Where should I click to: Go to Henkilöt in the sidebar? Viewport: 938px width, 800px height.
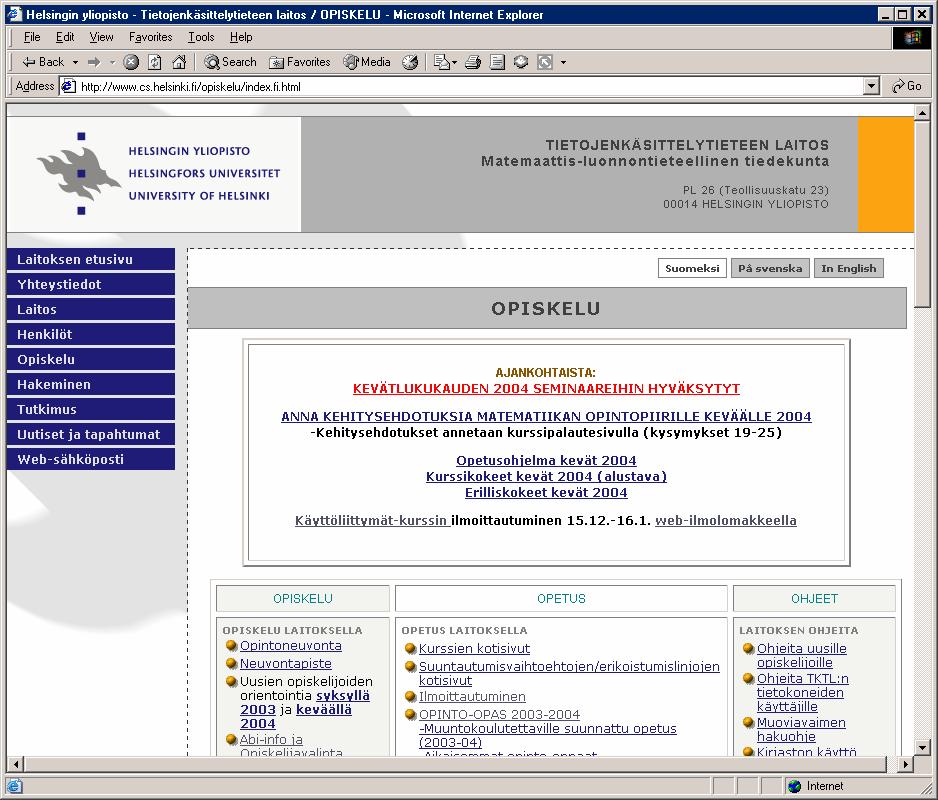(x=91, y=334)
